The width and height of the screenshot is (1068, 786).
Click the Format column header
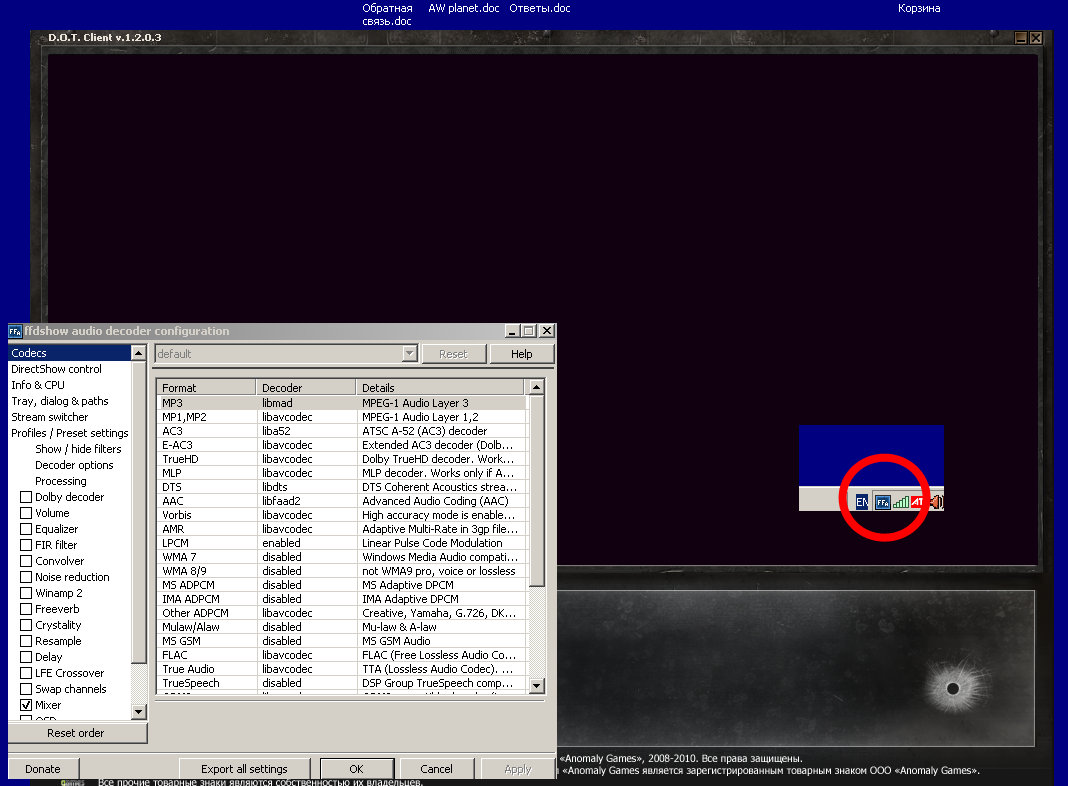(x=206, y=388)
